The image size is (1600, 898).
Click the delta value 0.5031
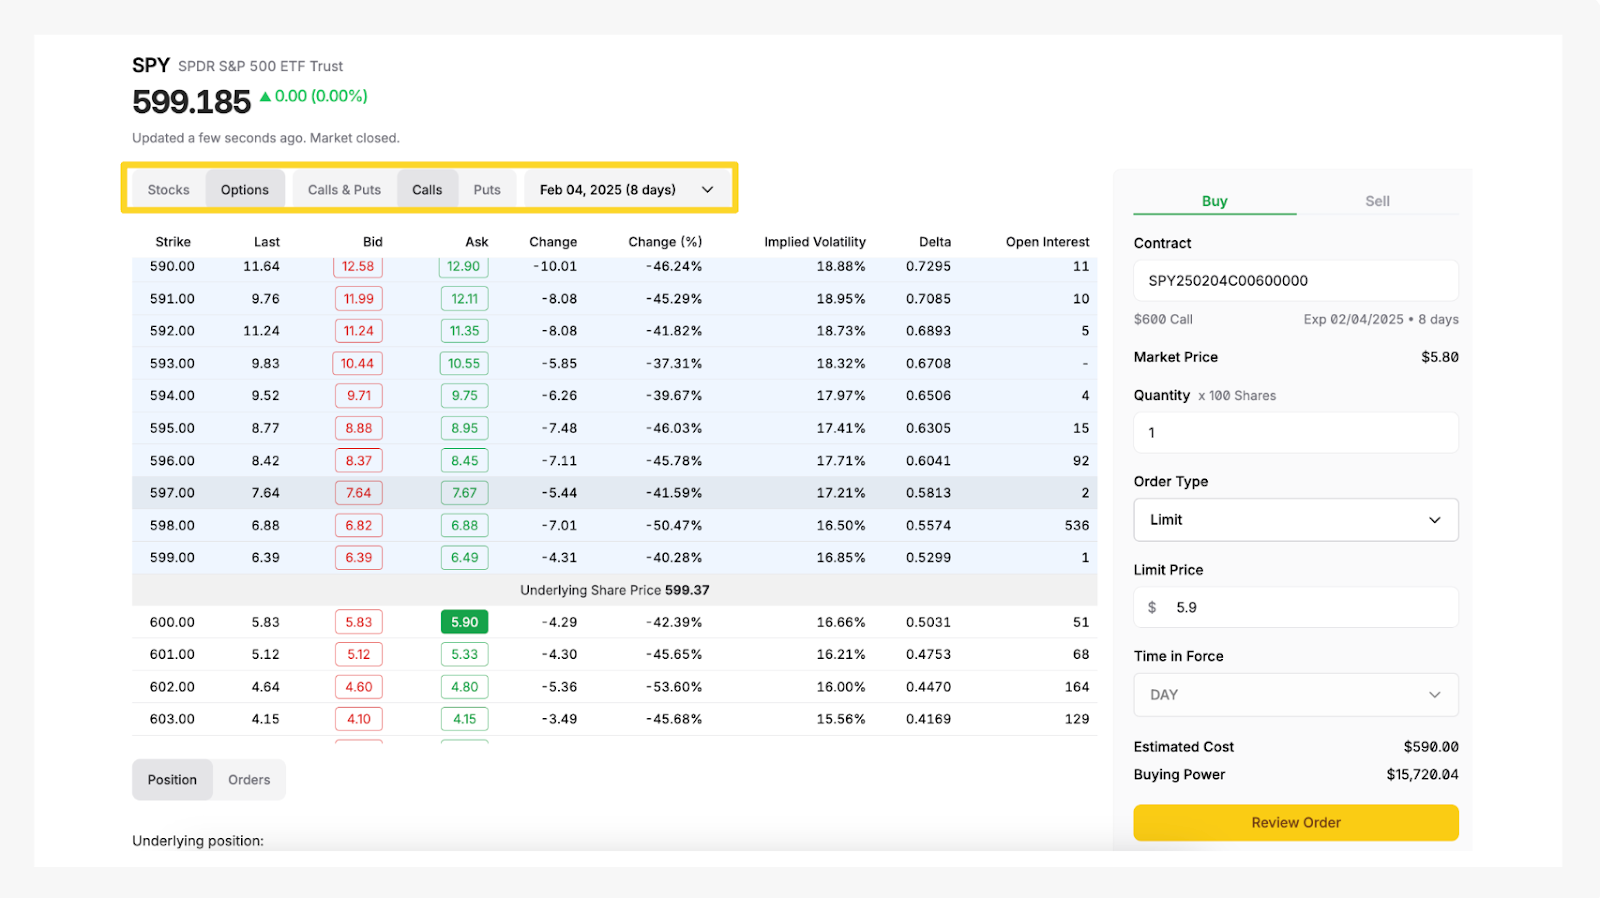(928, 622)
